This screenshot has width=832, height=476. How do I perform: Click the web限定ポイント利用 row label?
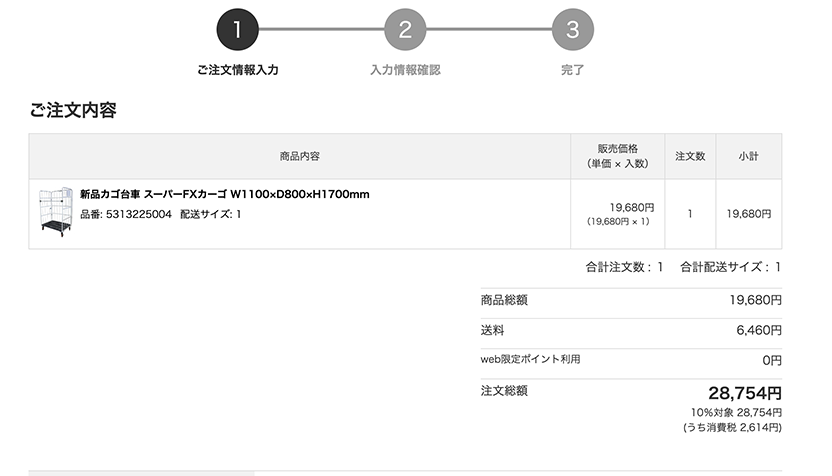coord(530,359)
